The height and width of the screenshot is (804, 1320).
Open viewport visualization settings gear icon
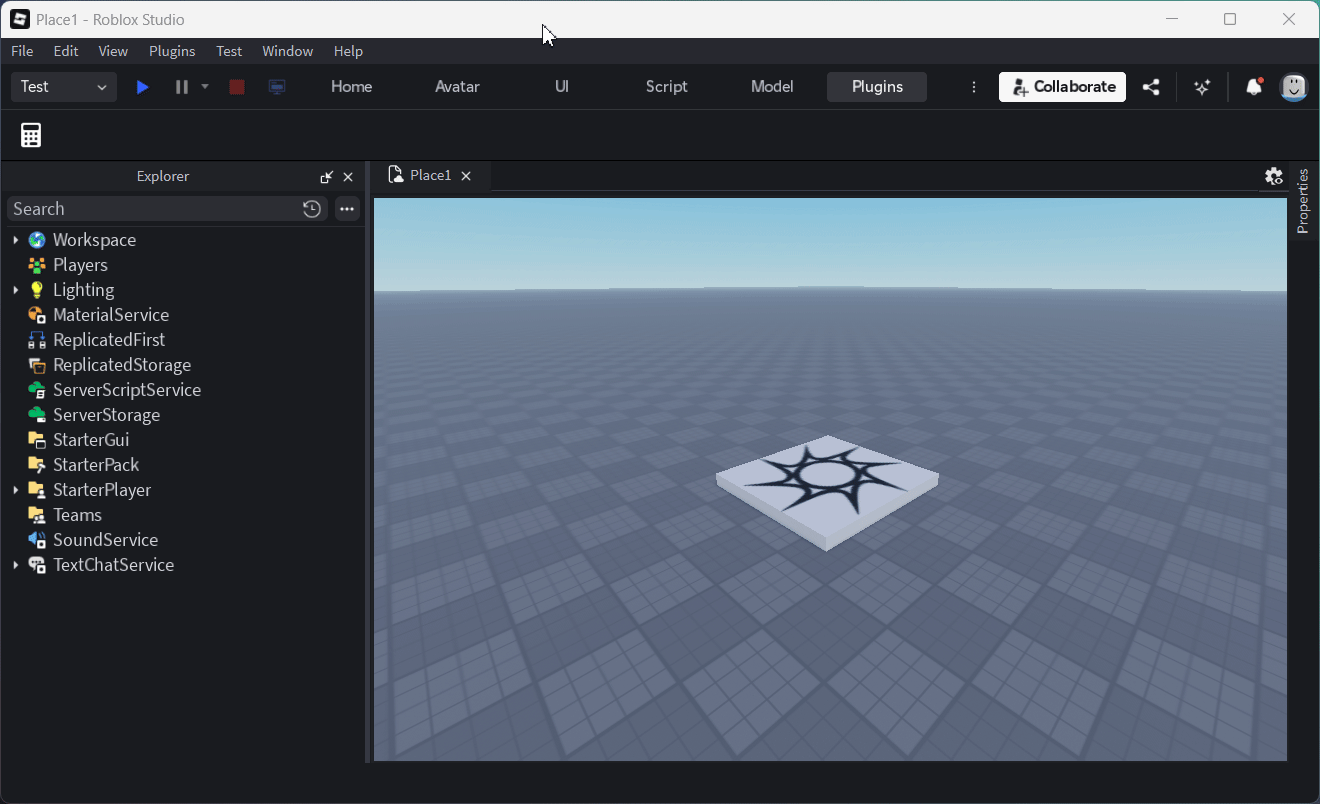pyautogui.click(x=1273, y=175)
